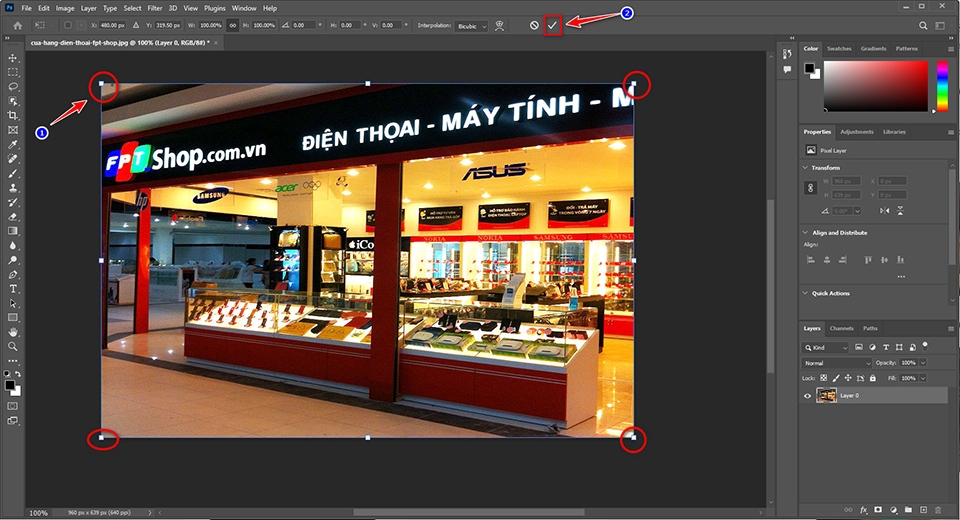This screenshot has width=960, height=520.
Task: Click the foreground color swatch in Color panel
Action: 809,67
